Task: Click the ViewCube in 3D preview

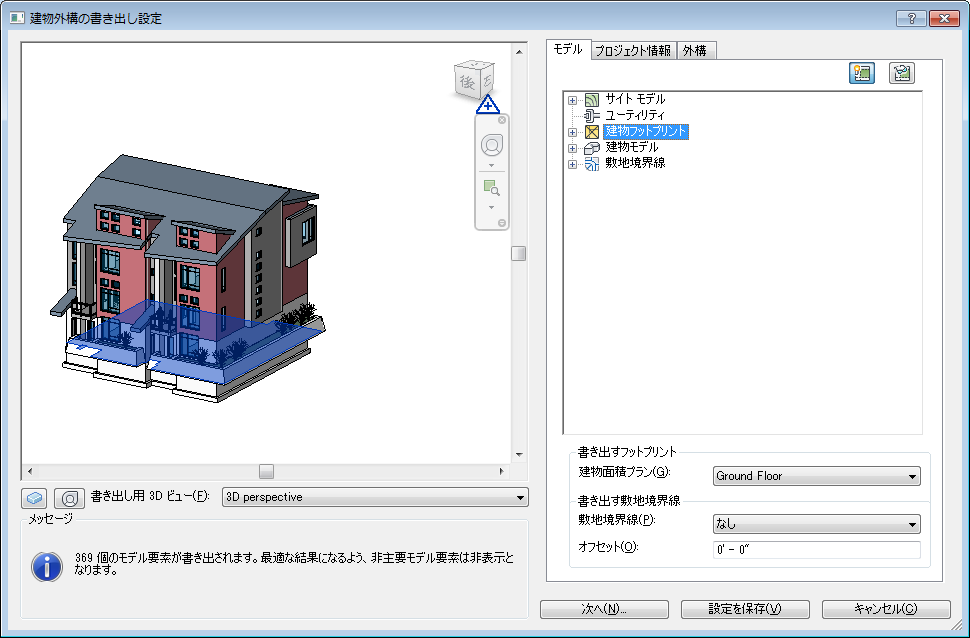Action: click(474, 79)
